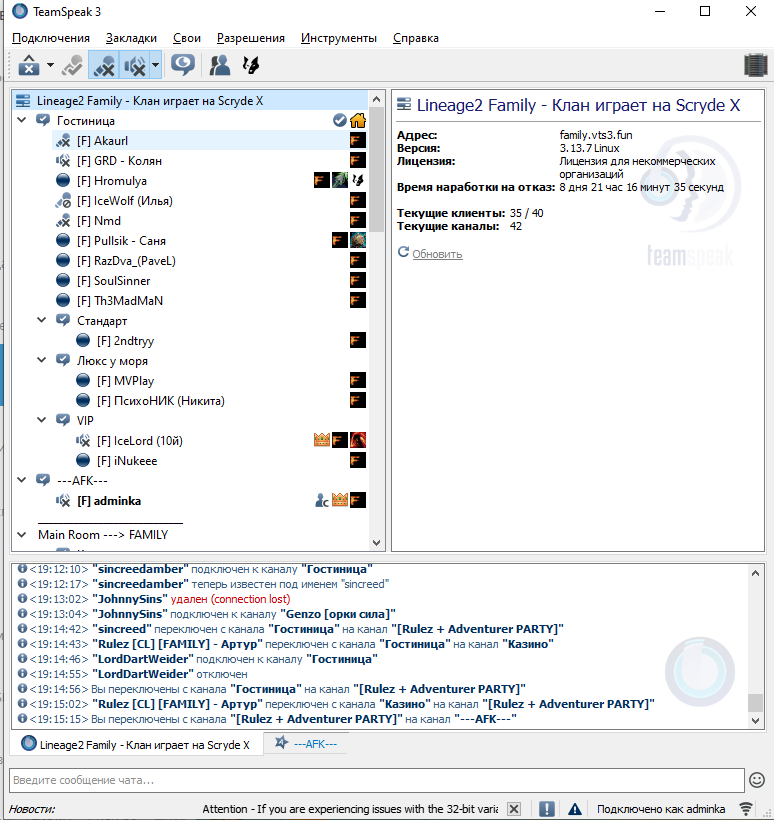Collapse the Люкс у моря channel

[x=42, y=360]
